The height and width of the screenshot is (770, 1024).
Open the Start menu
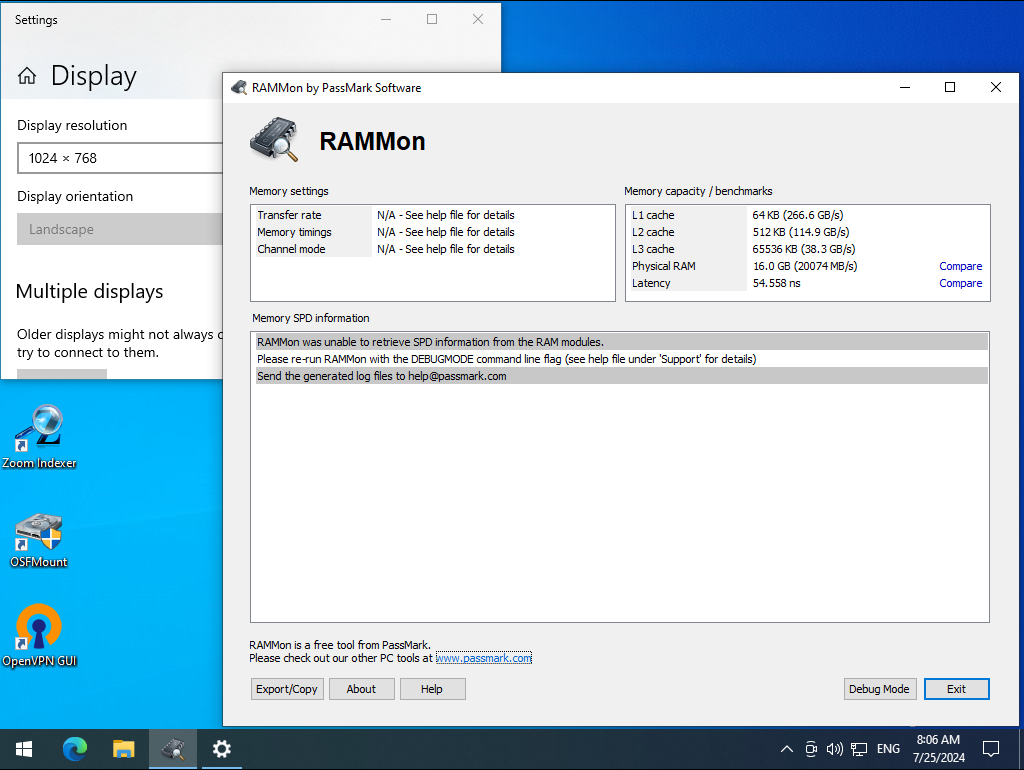[24, 748]
